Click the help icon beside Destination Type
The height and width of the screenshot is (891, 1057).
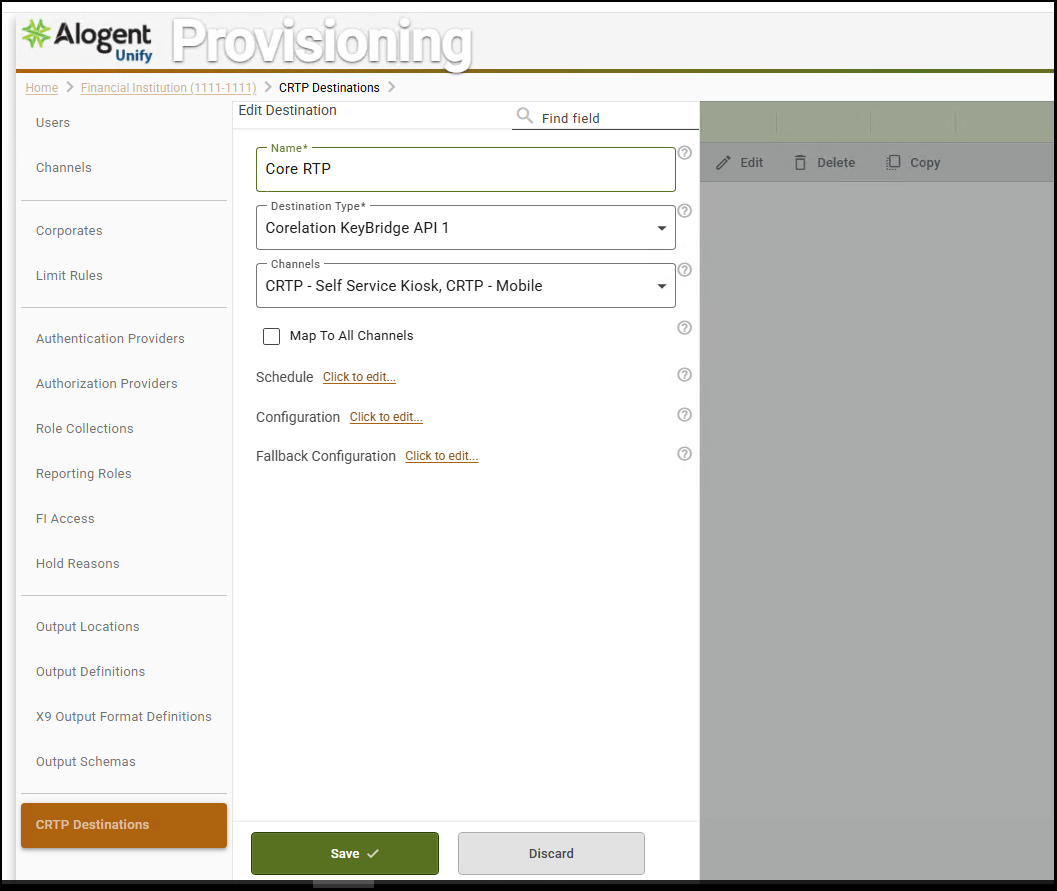pyautogui.click(x=684, y=211)
